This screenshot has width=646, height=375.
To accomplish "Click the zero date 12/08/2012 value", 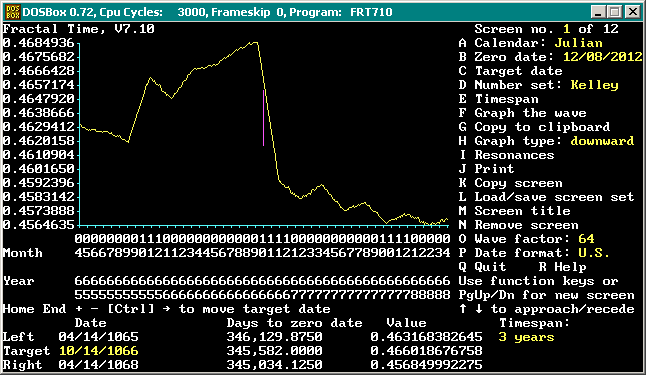I will coord(603,57).
